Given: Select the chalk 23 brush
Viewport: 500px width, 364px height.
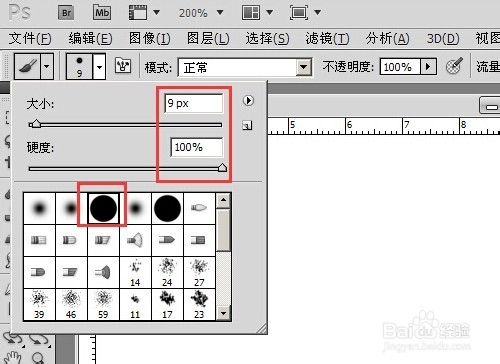Looking at the screenshot, I should [199, 304].
